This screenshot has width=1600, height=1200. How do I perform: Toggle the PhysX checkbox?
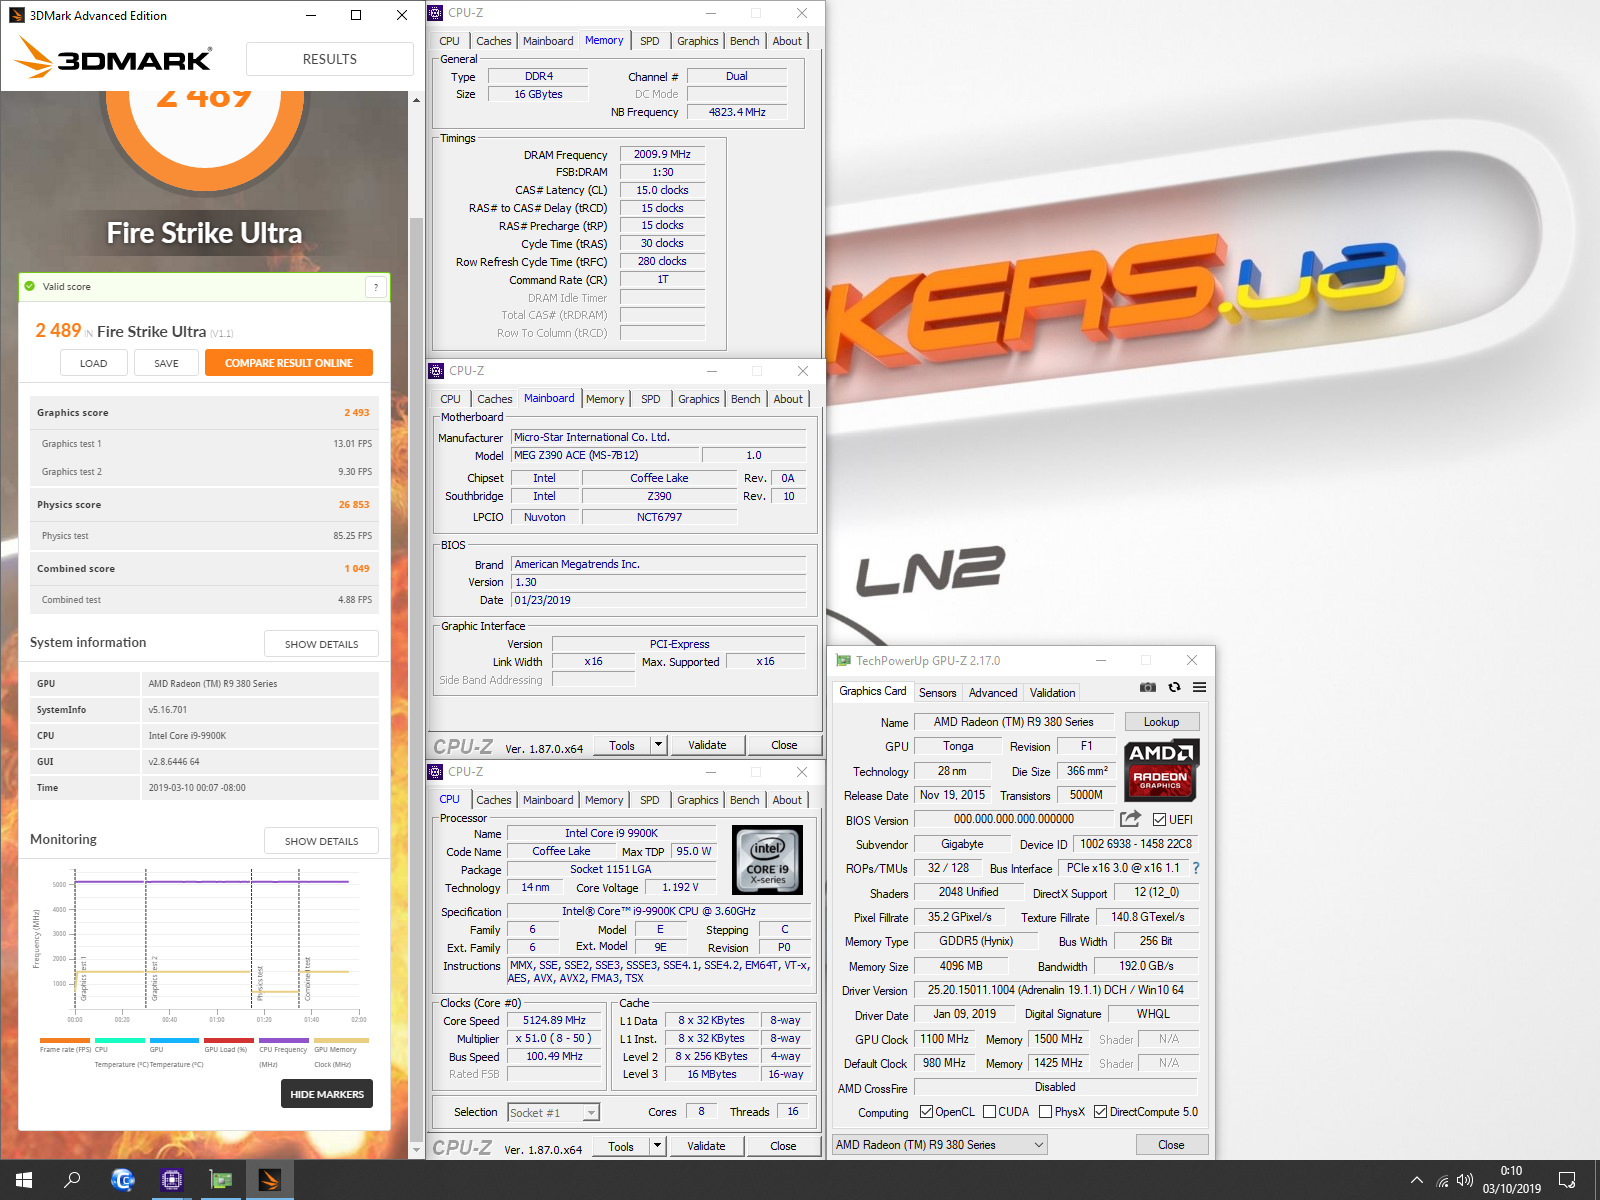click(x=1045, y=1112)
